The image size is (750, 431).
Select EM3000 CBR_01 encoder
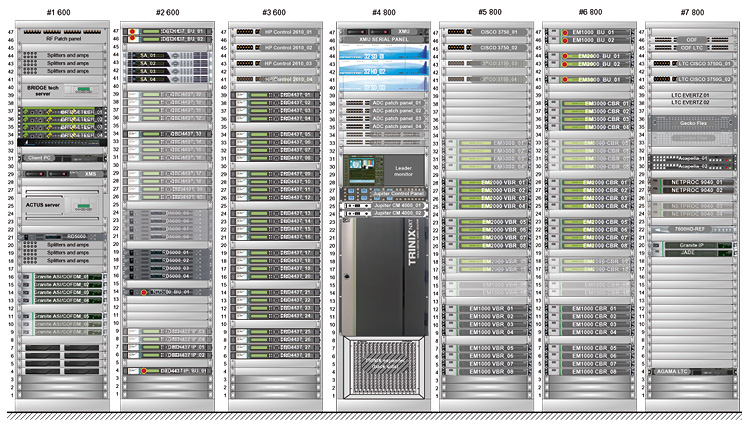click(590, 103)
